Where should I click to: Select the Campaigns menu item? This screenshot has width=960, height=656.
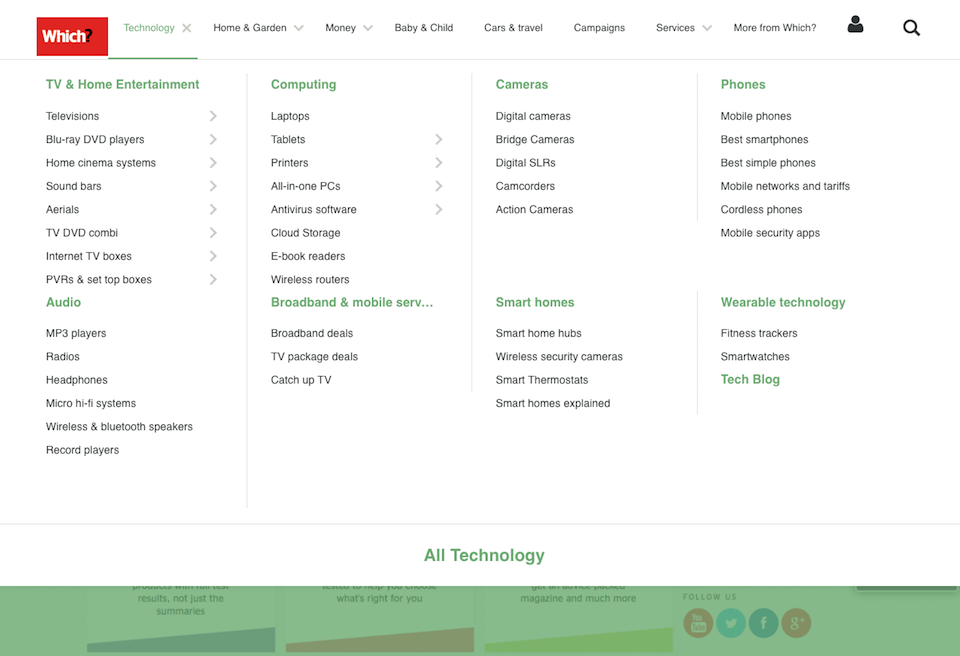pyautogui.click(x=599, y=28)
